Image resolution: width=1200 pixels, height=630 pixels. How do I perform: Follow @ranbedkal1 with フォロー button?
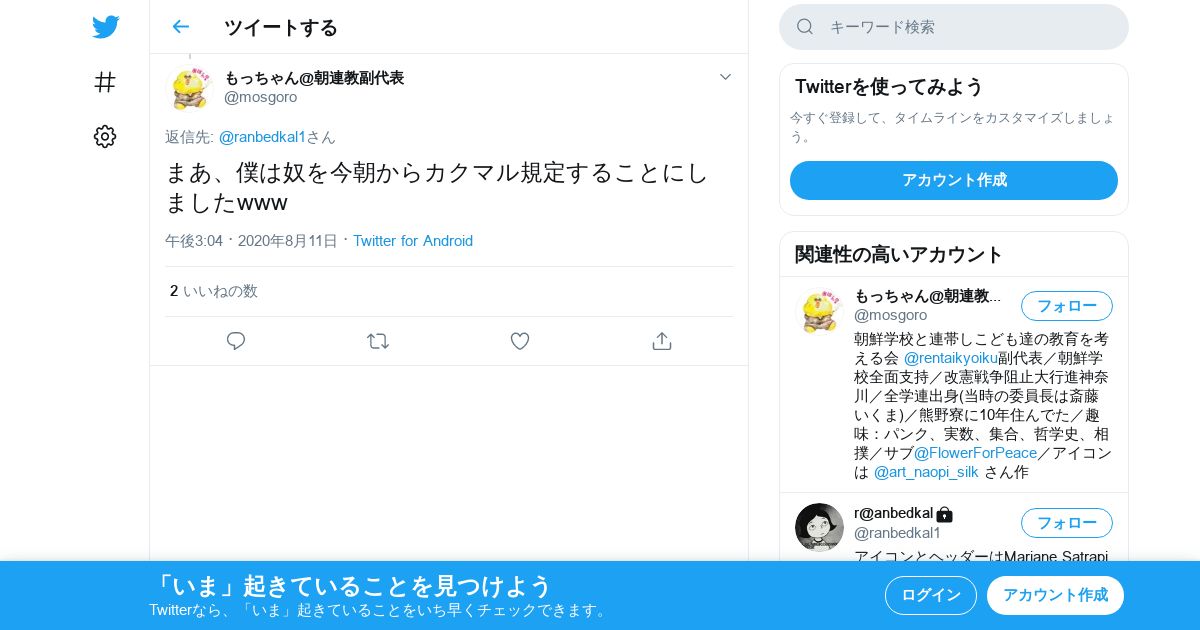[x=1067, y=523]
